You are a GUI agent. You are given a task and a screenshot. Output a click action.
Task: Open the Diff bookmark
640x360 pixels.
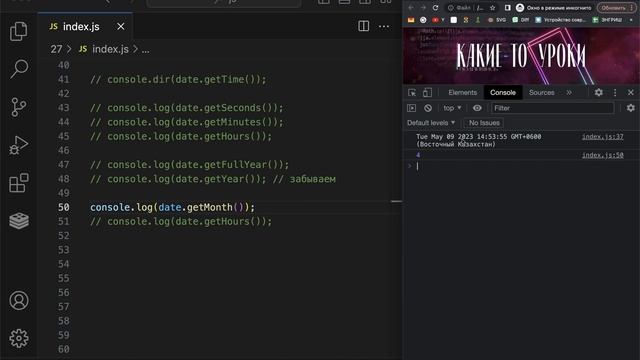coord(520,20)
